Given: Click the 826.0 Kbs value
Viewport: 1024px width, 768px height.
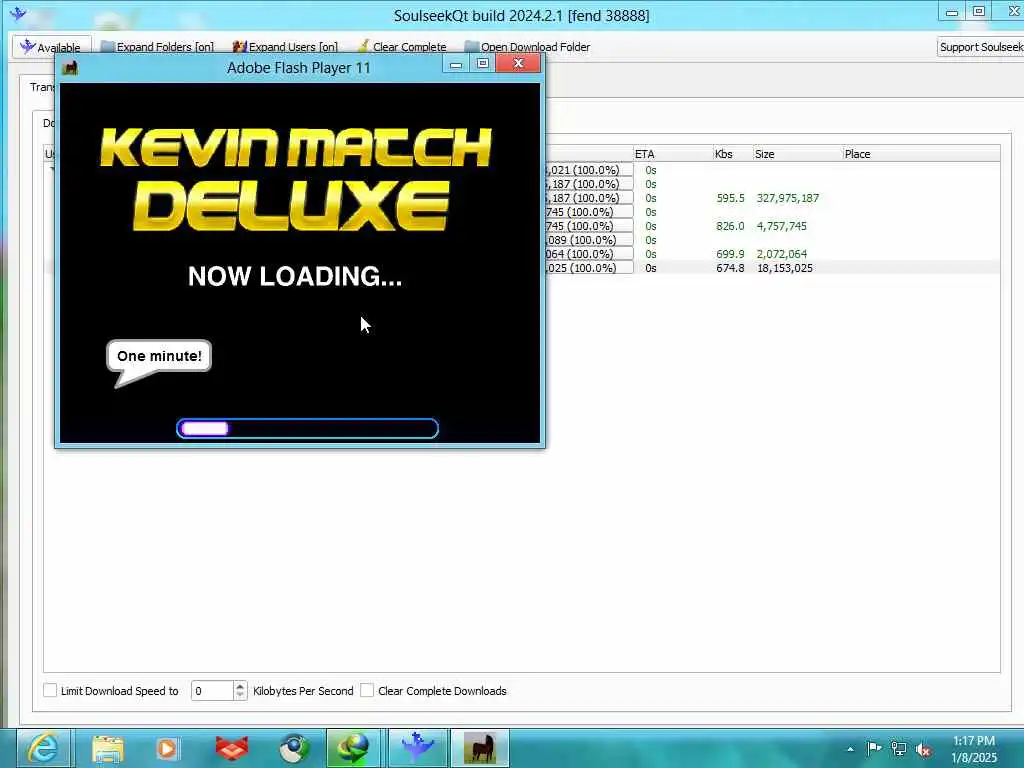Looking at the screenshot, I should point(730,226).
